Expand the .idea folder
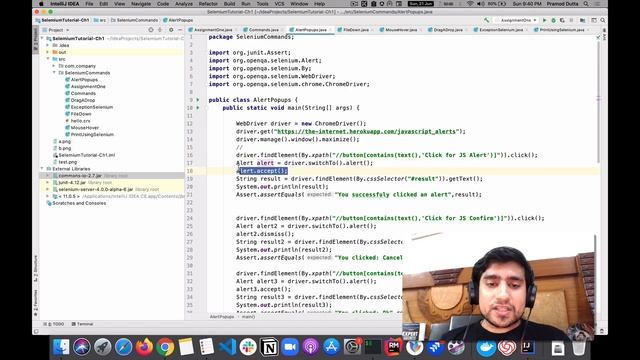640x360 pixels. [48, 45]
